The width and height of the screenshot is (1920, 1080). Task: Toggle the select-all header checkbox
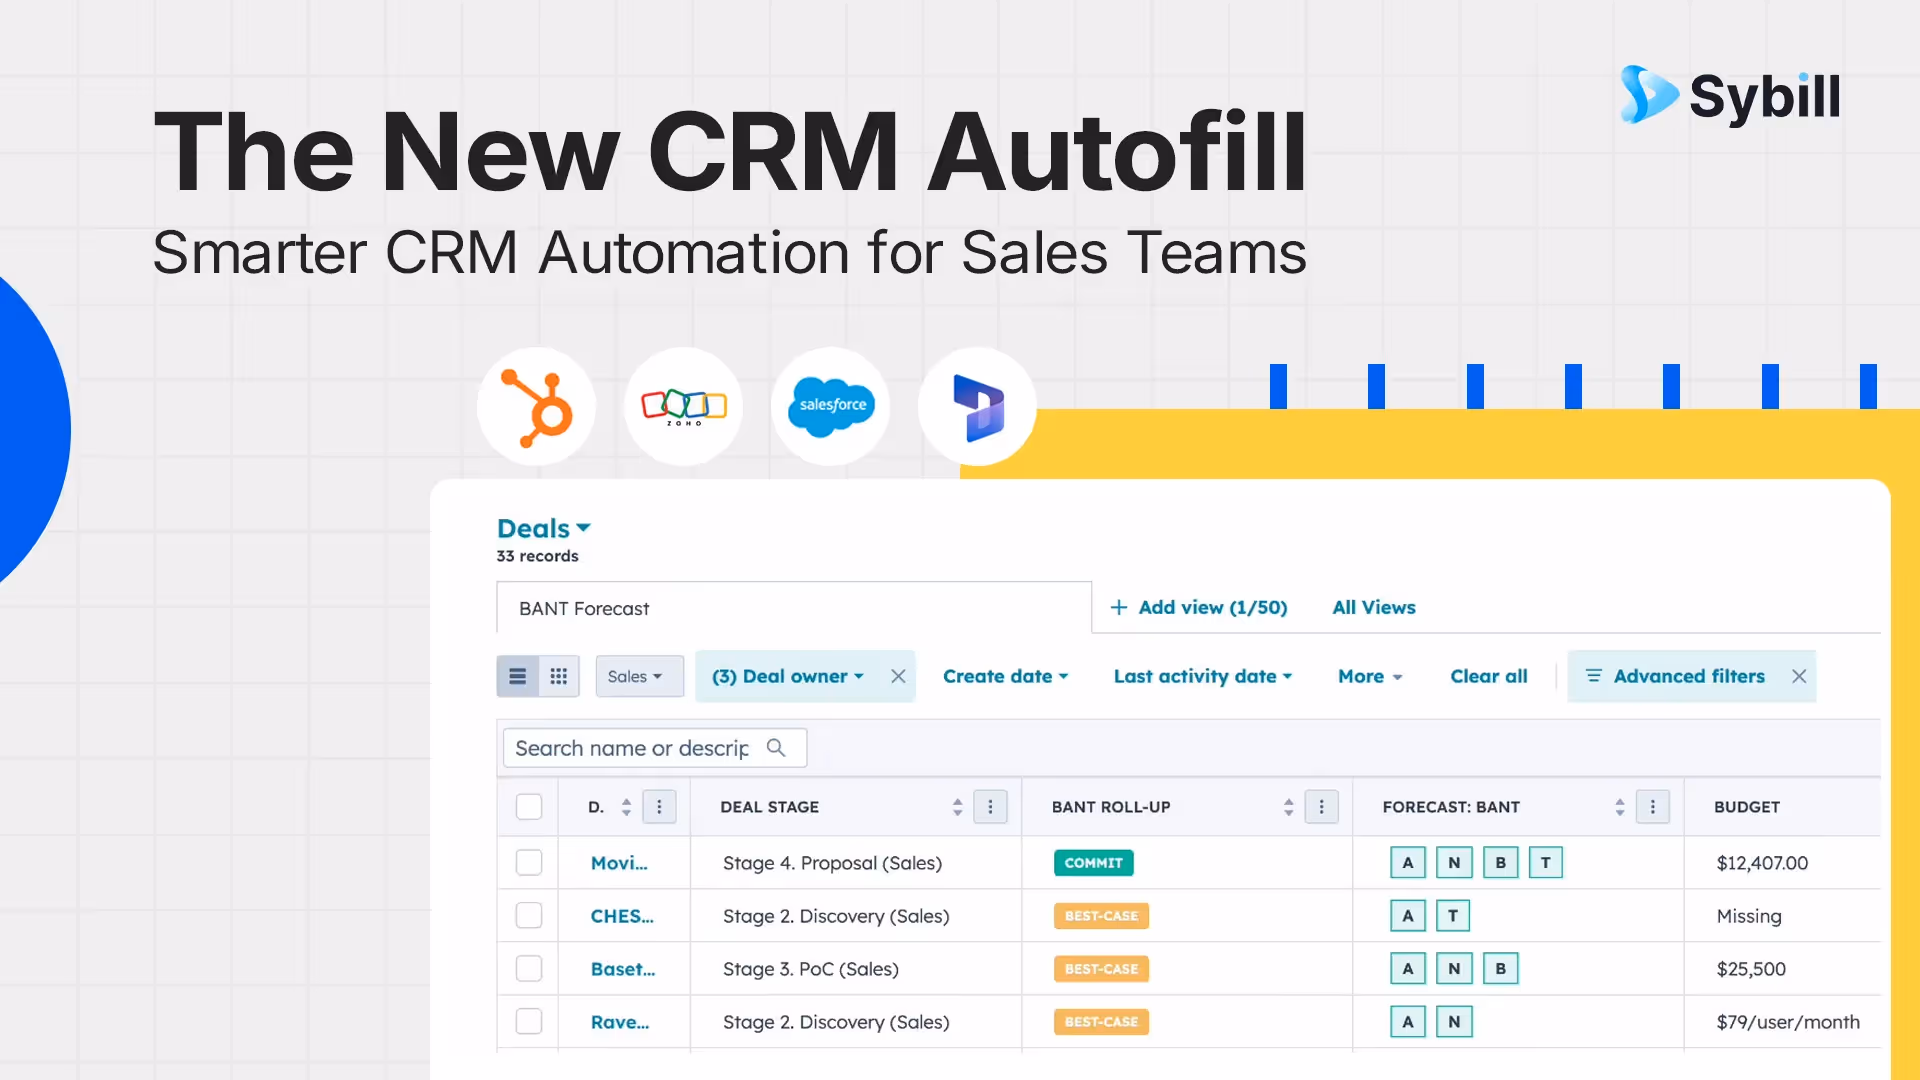coord(529,807)
